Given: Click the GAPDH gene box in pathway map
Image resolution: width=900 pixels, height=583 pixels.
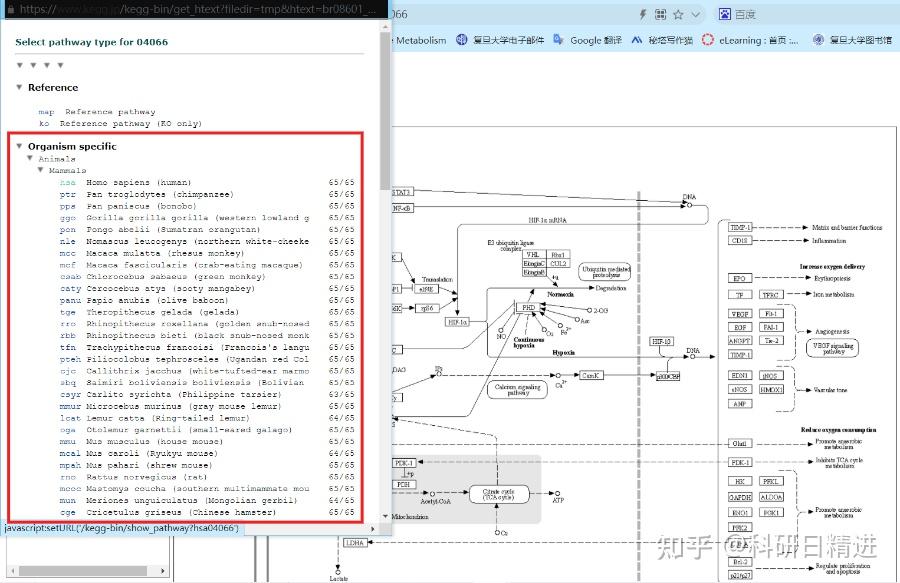Looking at the screenshot, I should [739, 497].
